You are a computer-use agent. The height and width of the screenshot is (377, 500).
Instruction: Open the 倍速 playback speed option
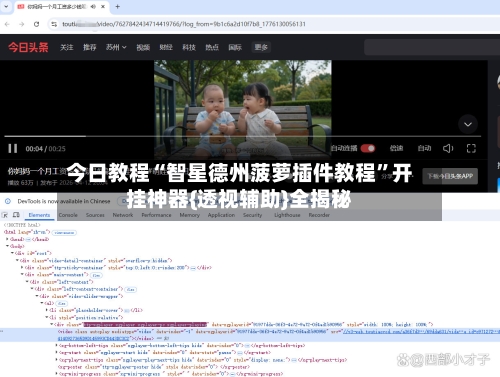(x=396, y=148)
